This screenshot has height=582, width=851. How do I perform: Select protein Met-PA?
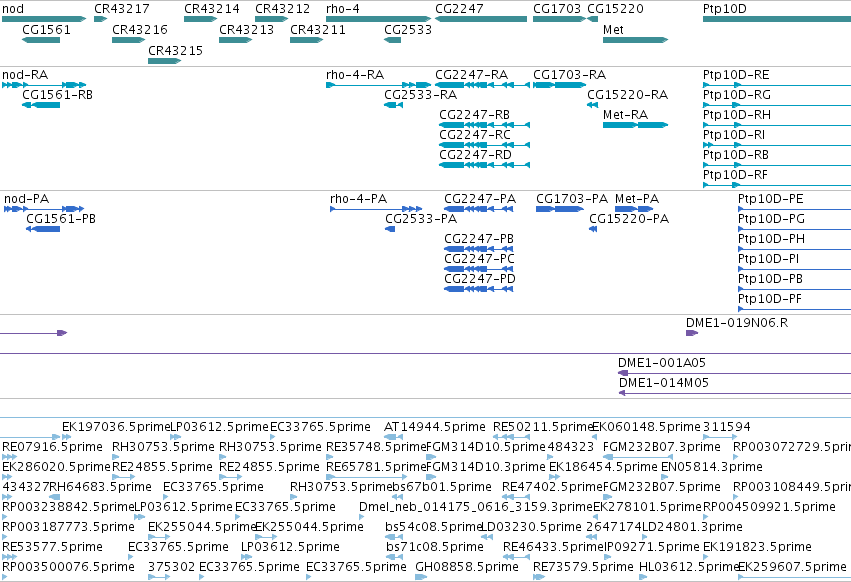point(634,209)
